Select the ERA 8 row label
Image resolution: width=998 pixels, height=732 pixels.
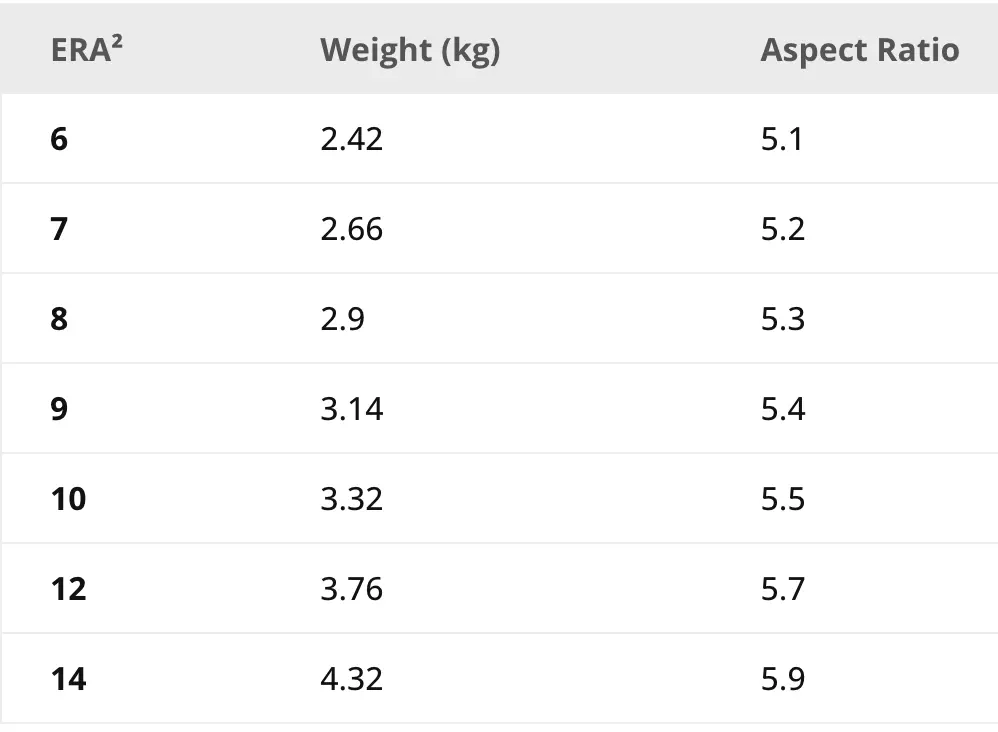click(59, 319)
